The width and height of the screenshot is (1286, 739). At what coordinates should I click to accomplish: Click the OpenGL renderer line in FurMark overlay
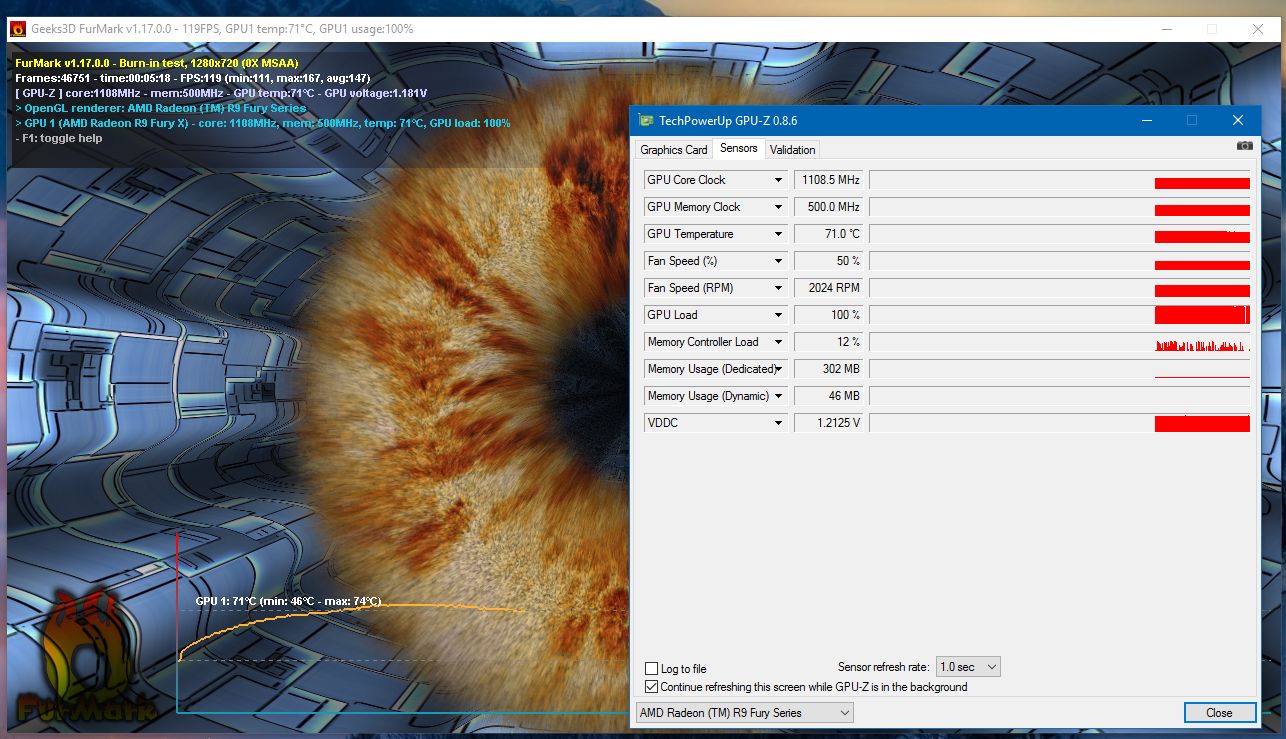pyautogui.click(x=160, y=108)
